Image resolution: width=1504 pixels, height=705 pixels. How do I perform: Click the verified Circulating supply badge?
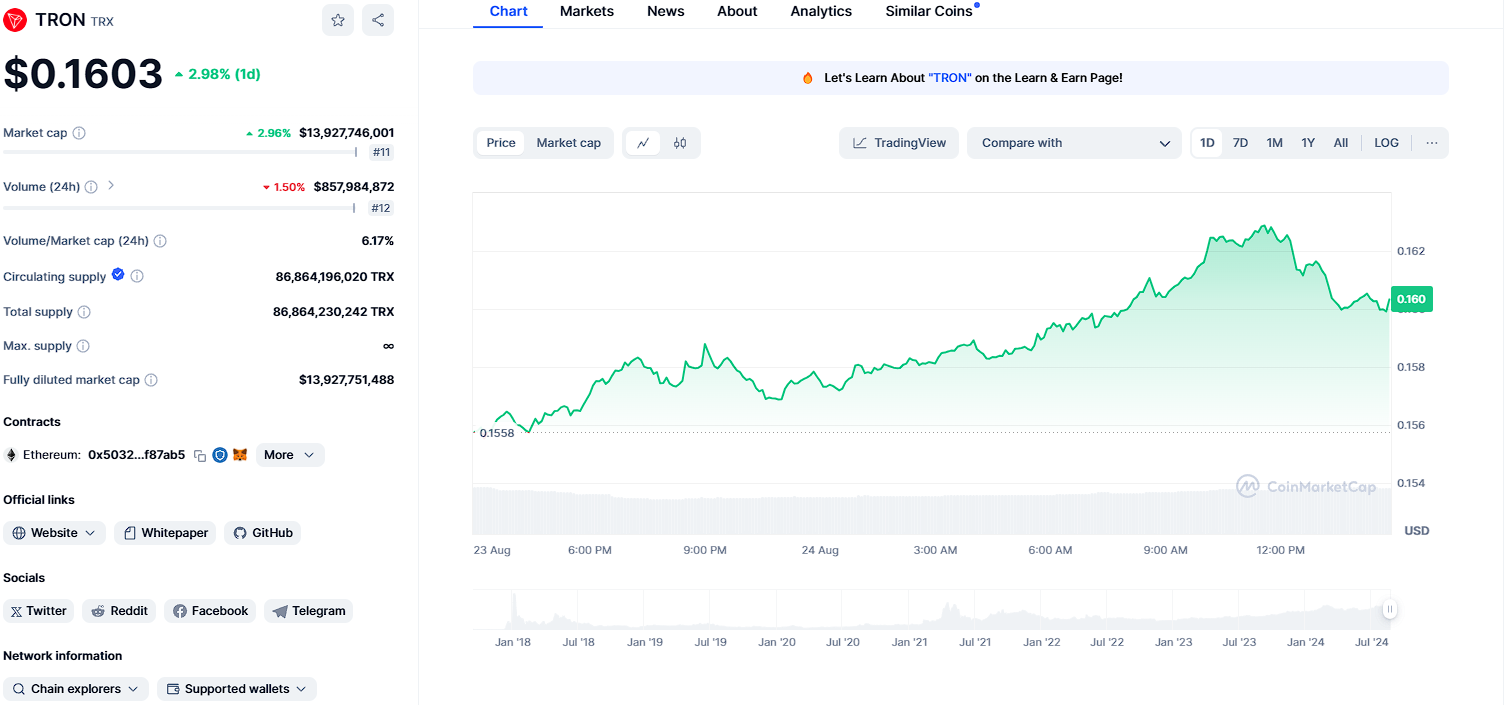[118, 274]
